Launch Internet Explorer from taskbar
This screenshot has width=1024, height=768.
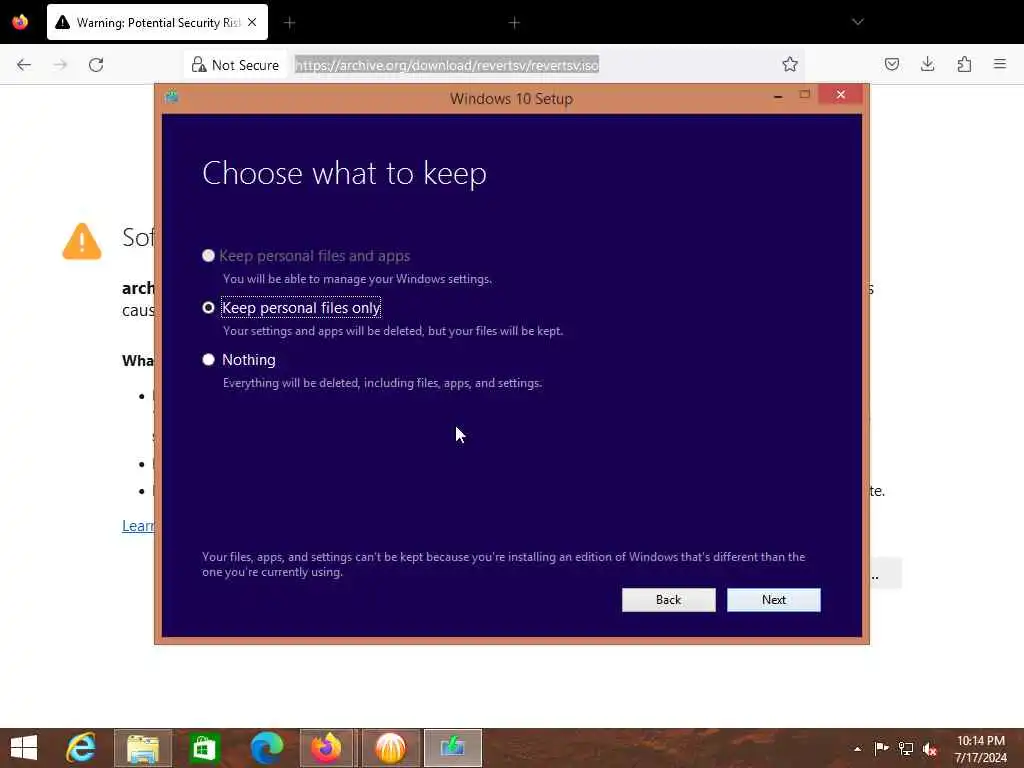(x=81, y=748)
